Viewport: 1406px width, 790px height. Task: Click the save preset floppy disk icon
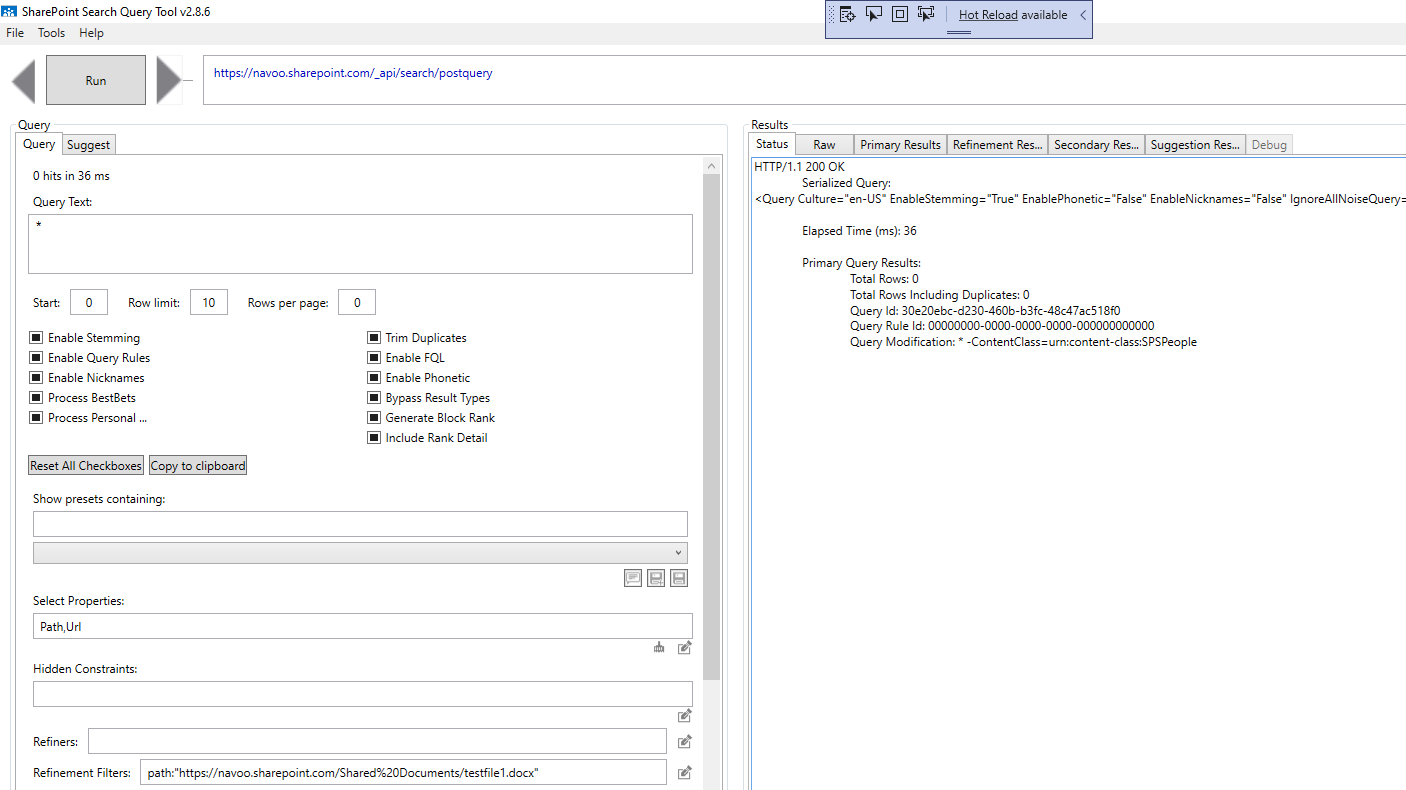(678, 577)
